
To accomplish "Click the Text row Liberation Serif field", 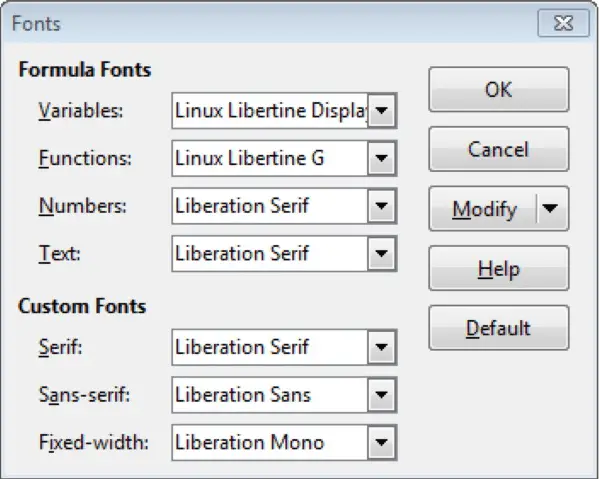I will point(270,254).
